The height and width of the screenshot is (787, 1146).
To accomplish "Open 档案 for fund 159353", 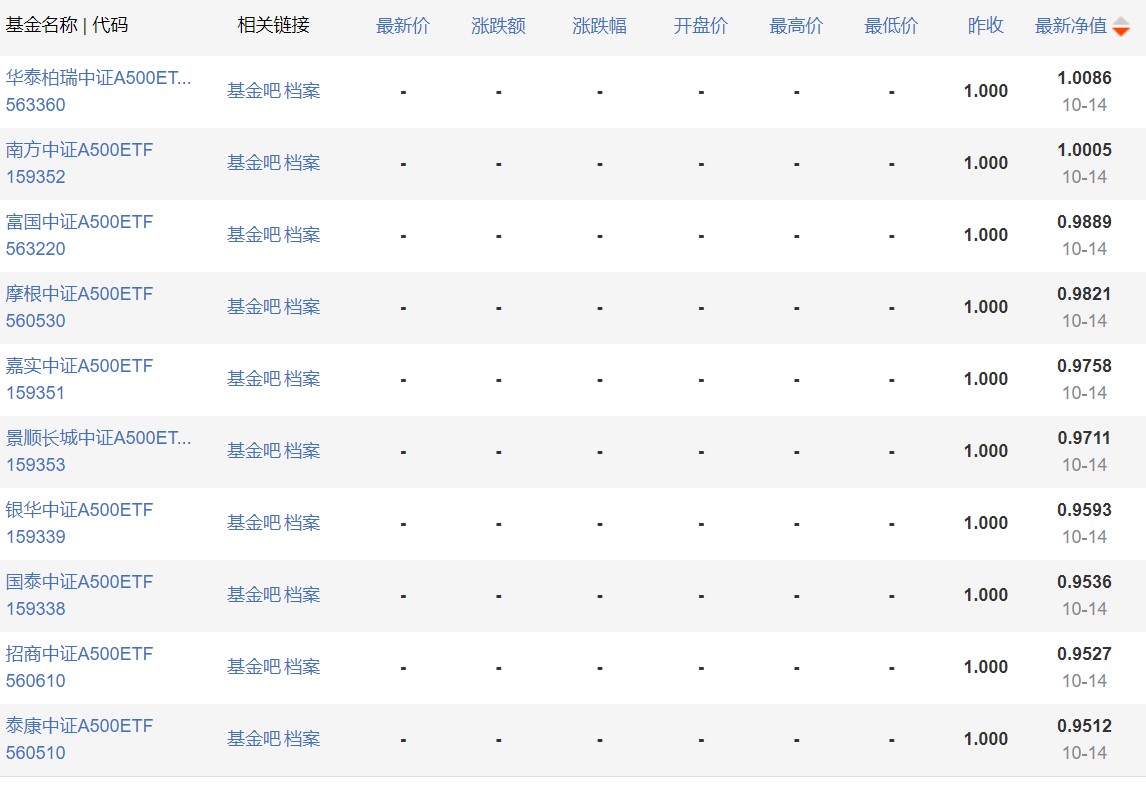I will [x=303, y=450].
